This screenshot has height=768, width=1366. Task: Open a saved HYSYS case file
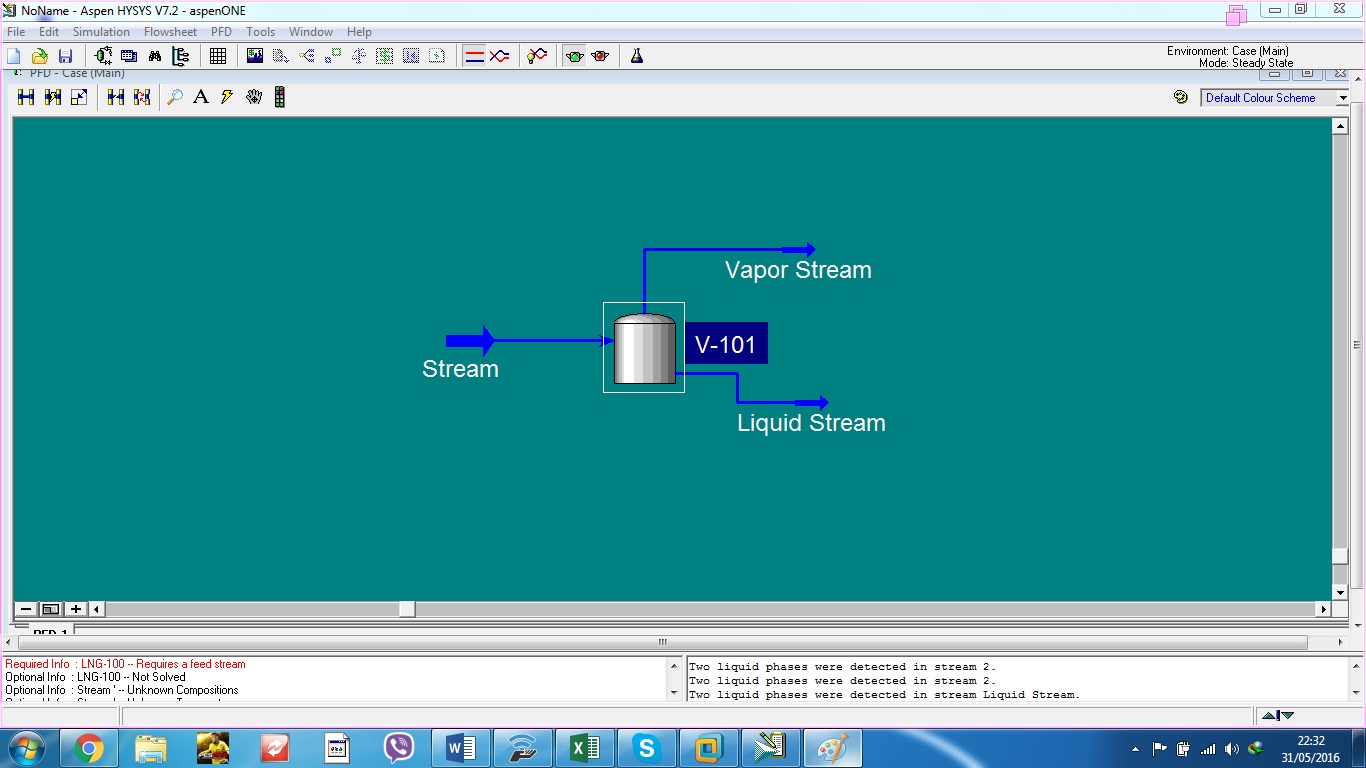tap(39, 55)
